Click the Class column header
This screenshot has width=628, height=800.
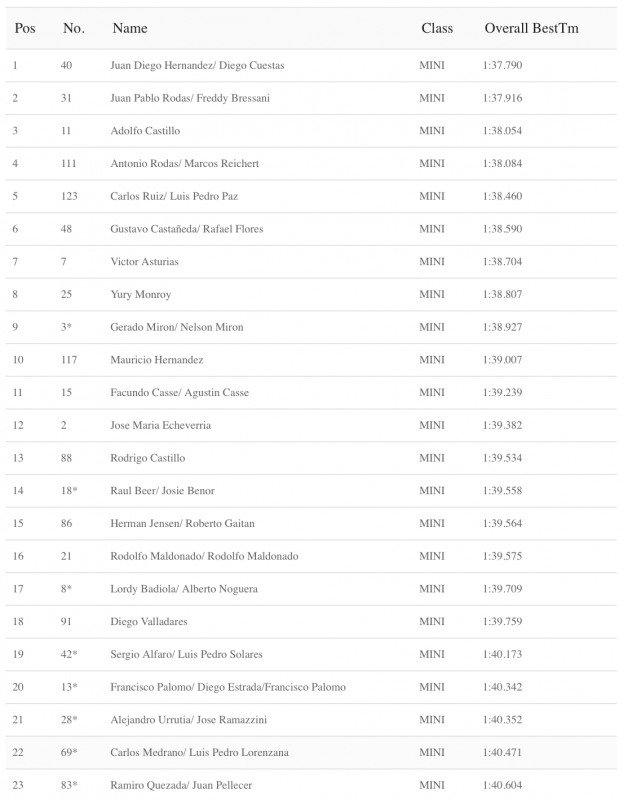click(437, 29)
